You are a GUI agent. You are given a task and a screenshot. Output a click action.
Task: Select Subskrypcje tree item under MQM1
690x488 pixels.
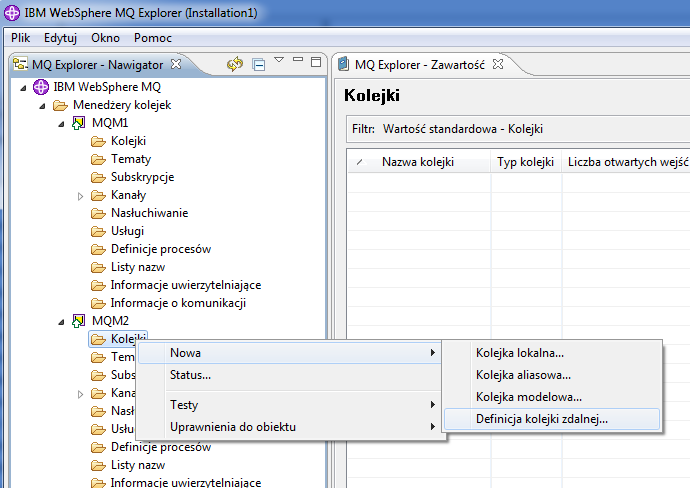tap(142, 177)
